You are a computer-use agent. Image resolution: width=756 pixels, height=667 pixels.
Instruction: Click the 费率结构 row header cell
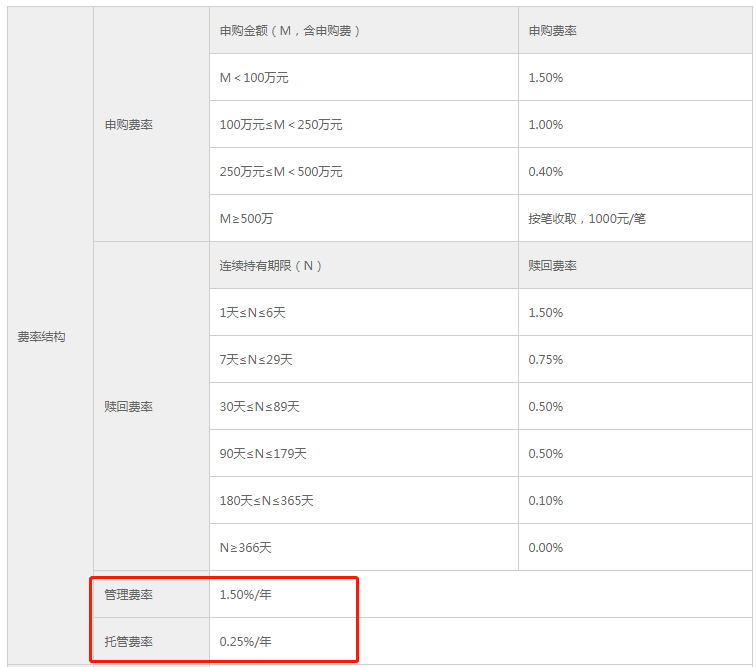point(41,337)
